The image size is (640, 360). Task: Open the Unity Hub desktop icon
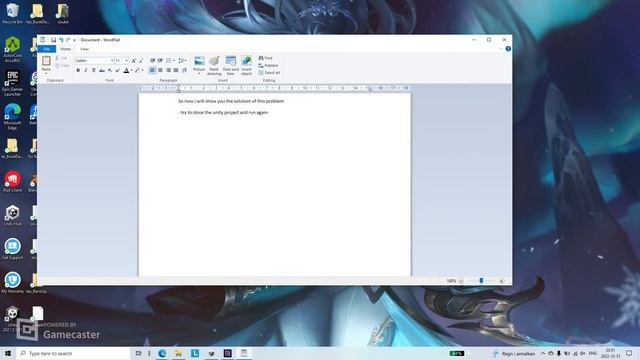click(x=12, y=216)
